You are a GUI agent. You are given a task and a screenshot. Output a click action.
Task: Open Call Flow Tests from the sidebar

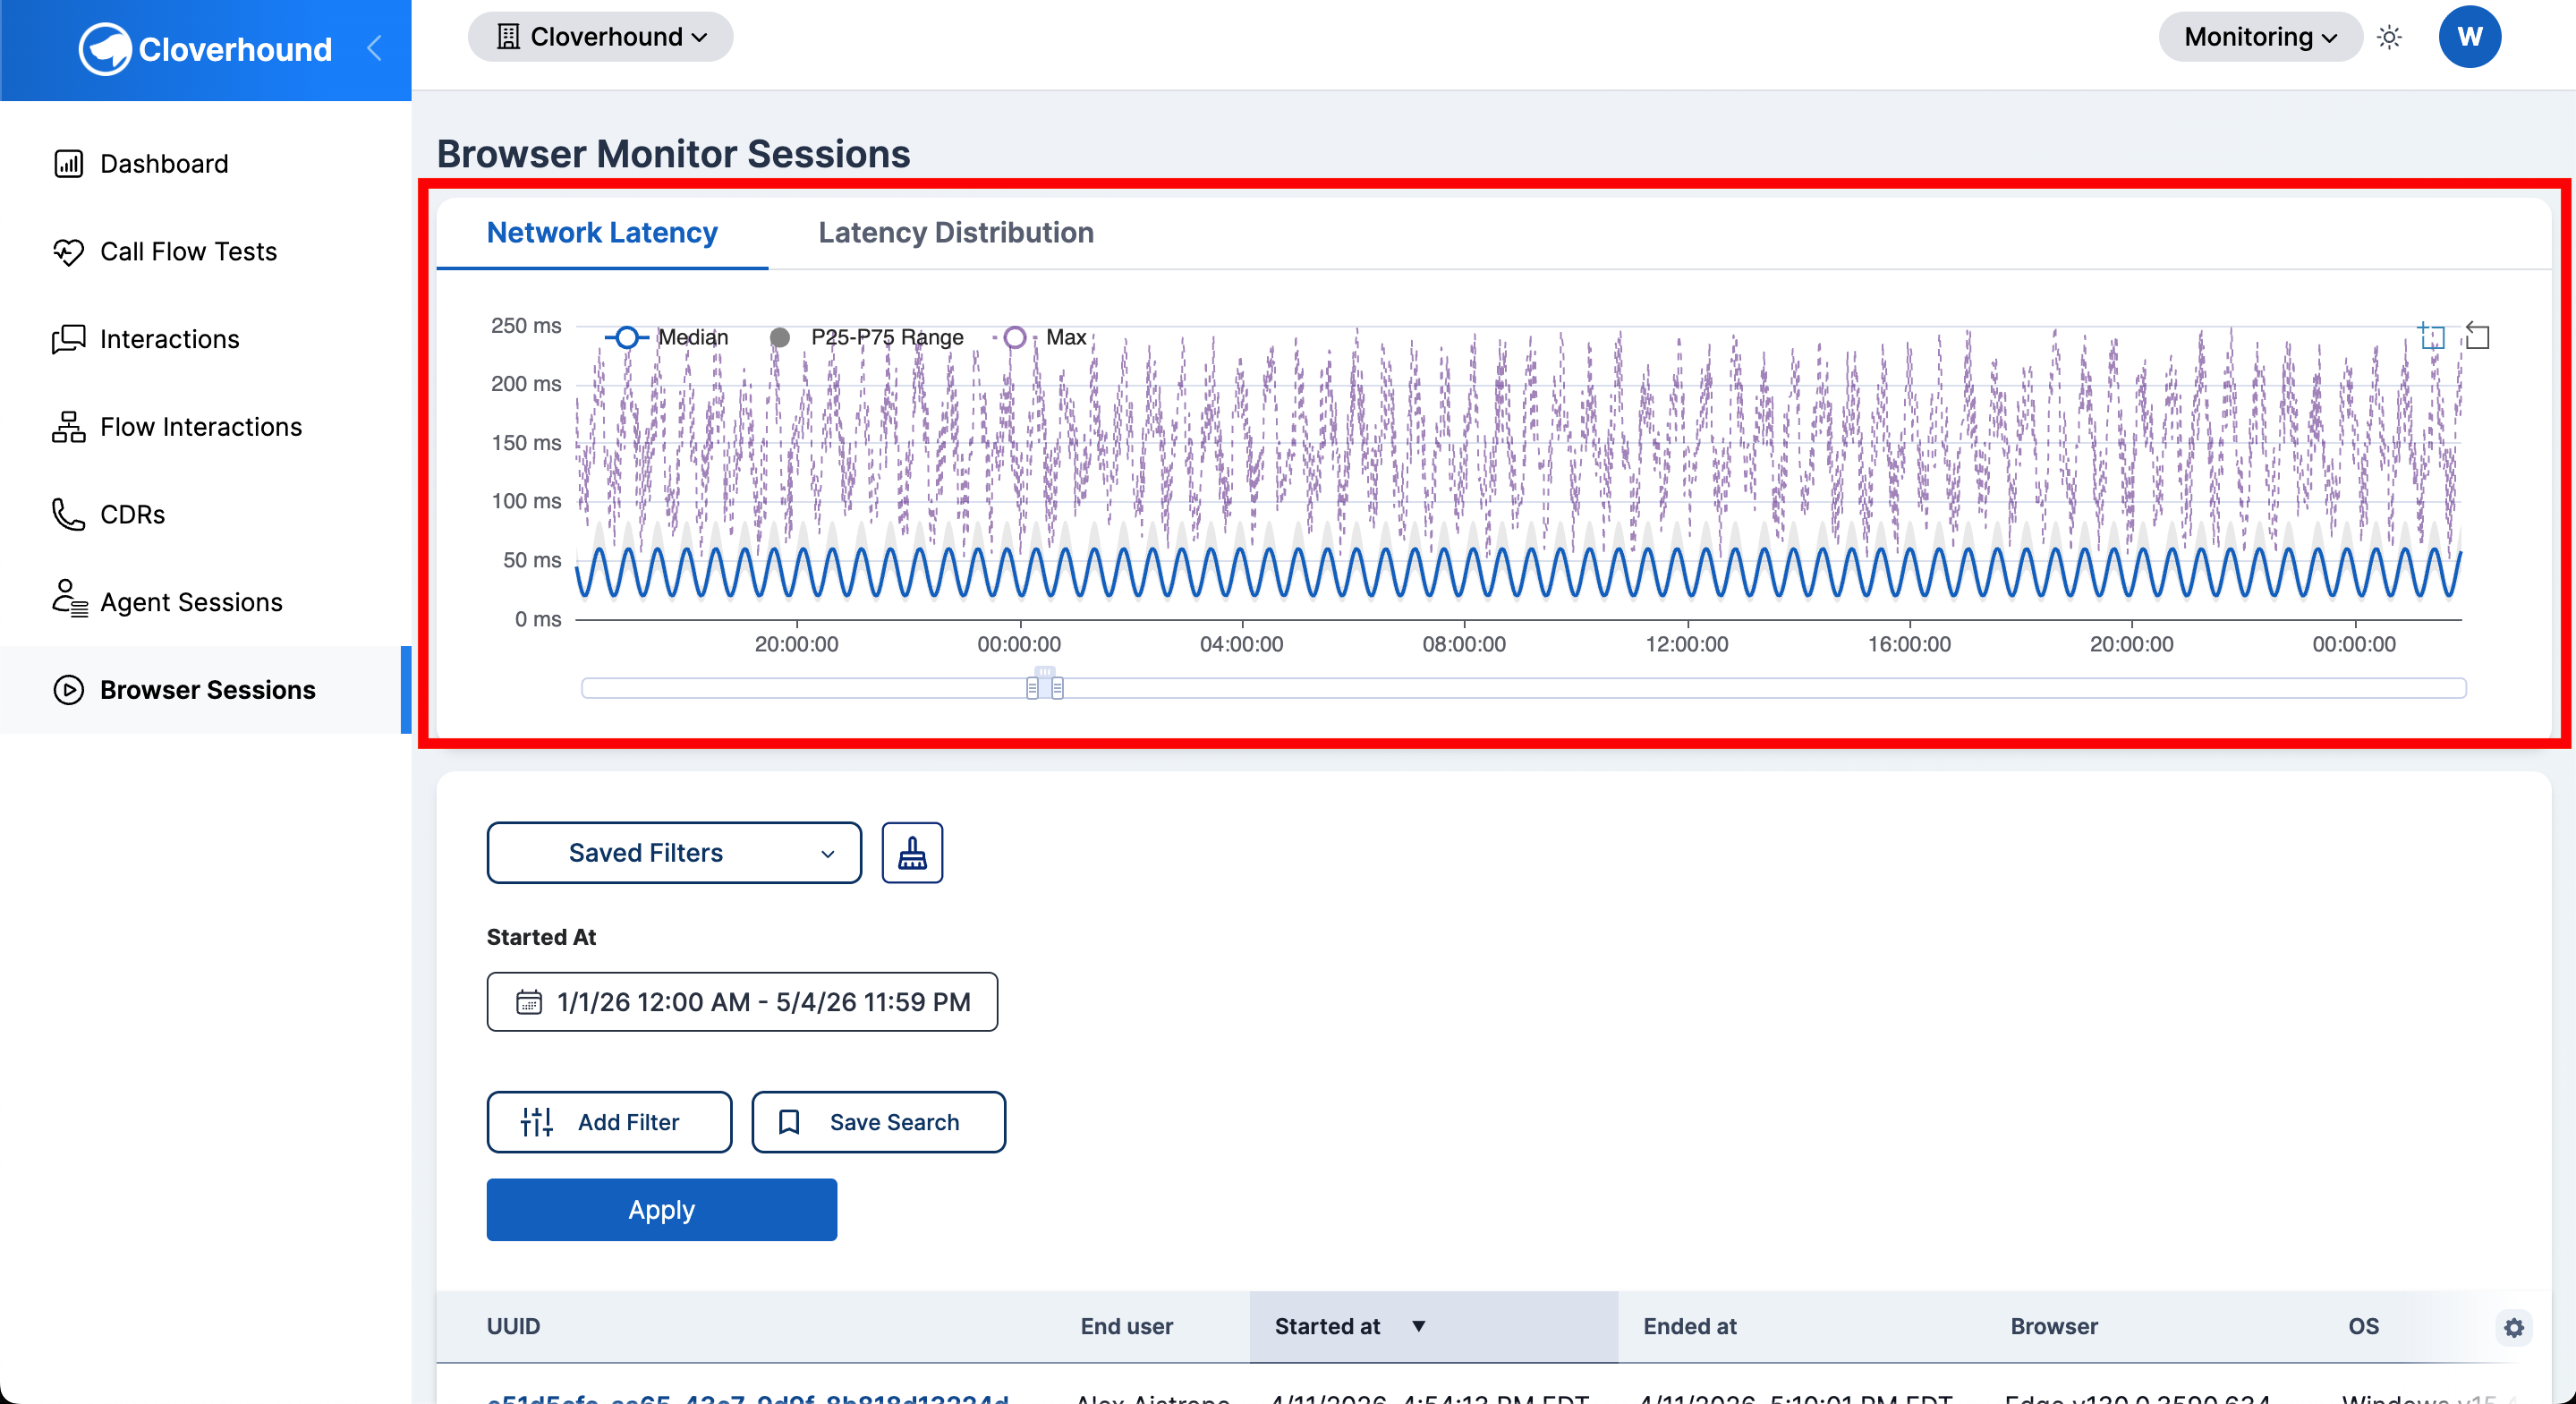click(x=205, y=251)
